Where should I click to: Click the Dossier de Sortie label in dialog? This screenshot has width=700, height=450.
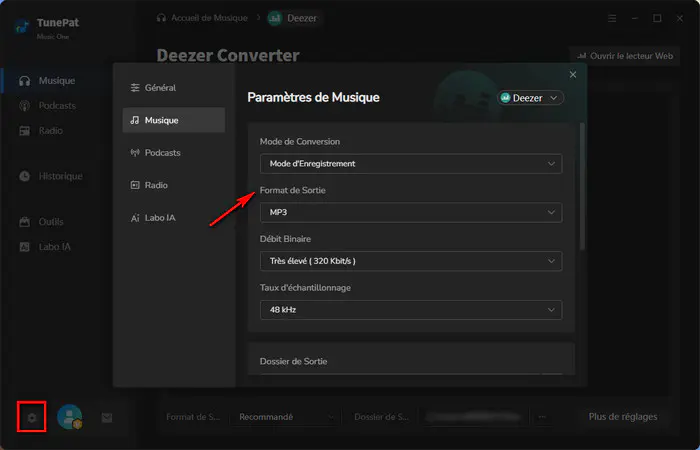pos(293,361)
